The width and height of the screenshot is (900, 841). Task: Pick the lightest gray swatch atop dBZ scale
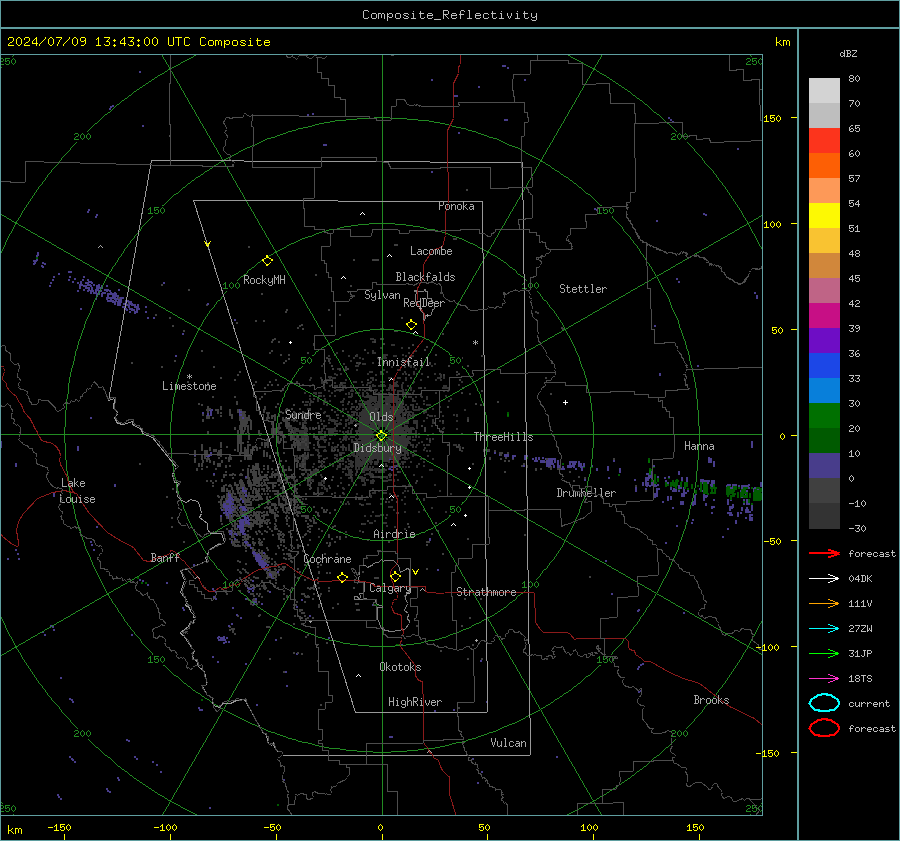coord(824,90)
